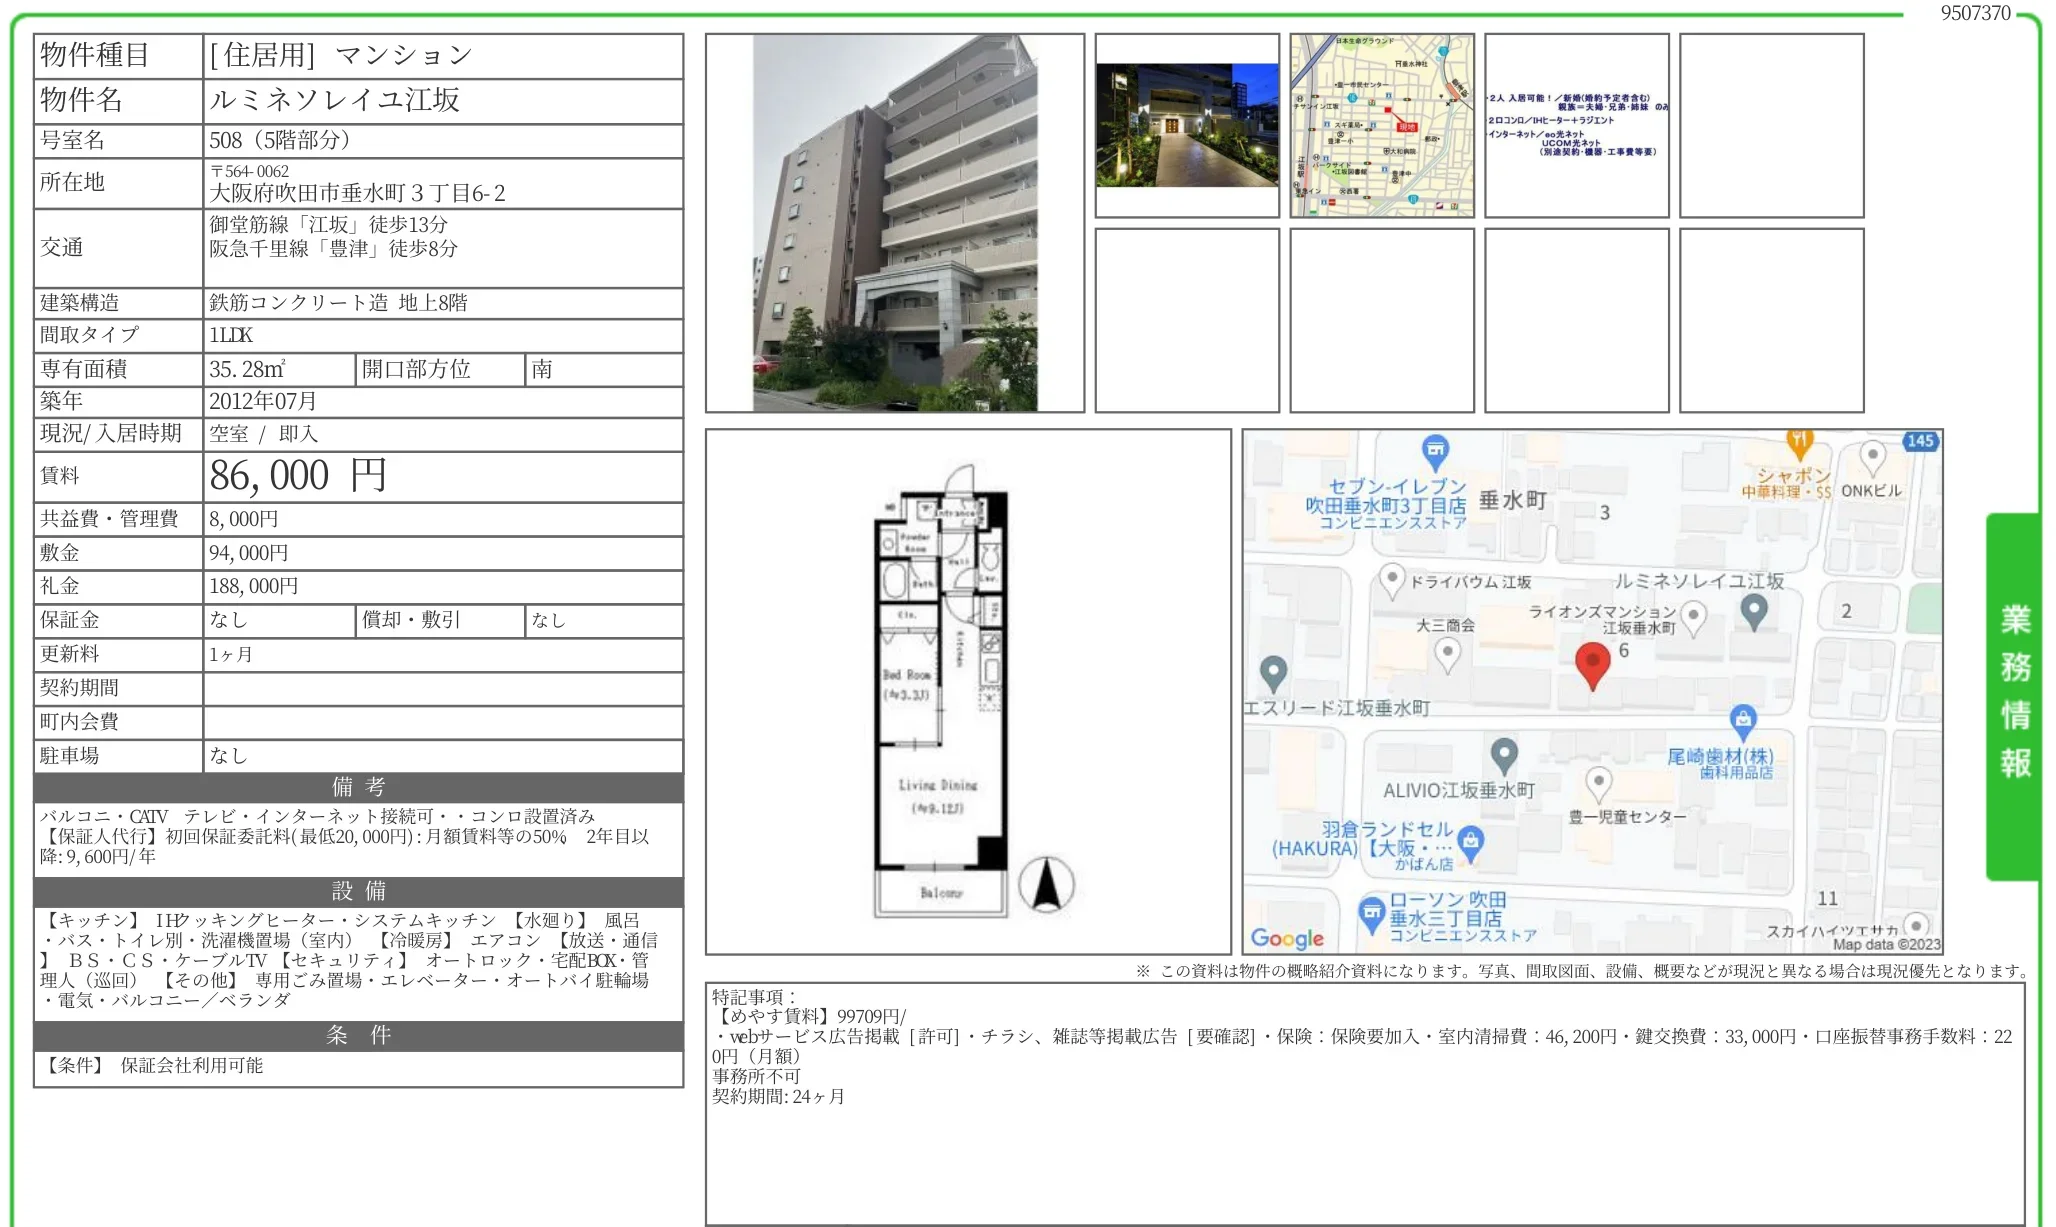Open the main building exterior photo
Viewport: 2056px width, 1227px height.
(x=895, y=223)
